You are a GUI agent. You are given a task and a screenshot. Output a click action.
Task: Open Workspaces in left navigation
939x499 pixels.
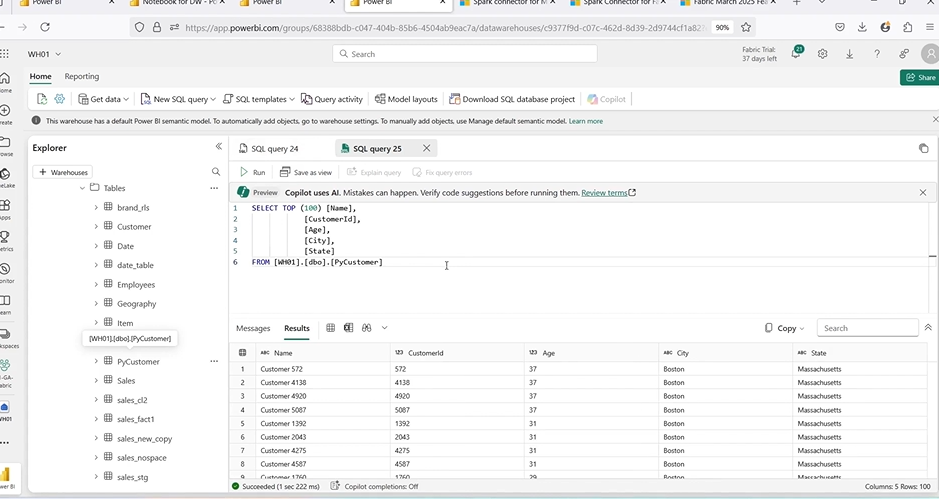6,338
